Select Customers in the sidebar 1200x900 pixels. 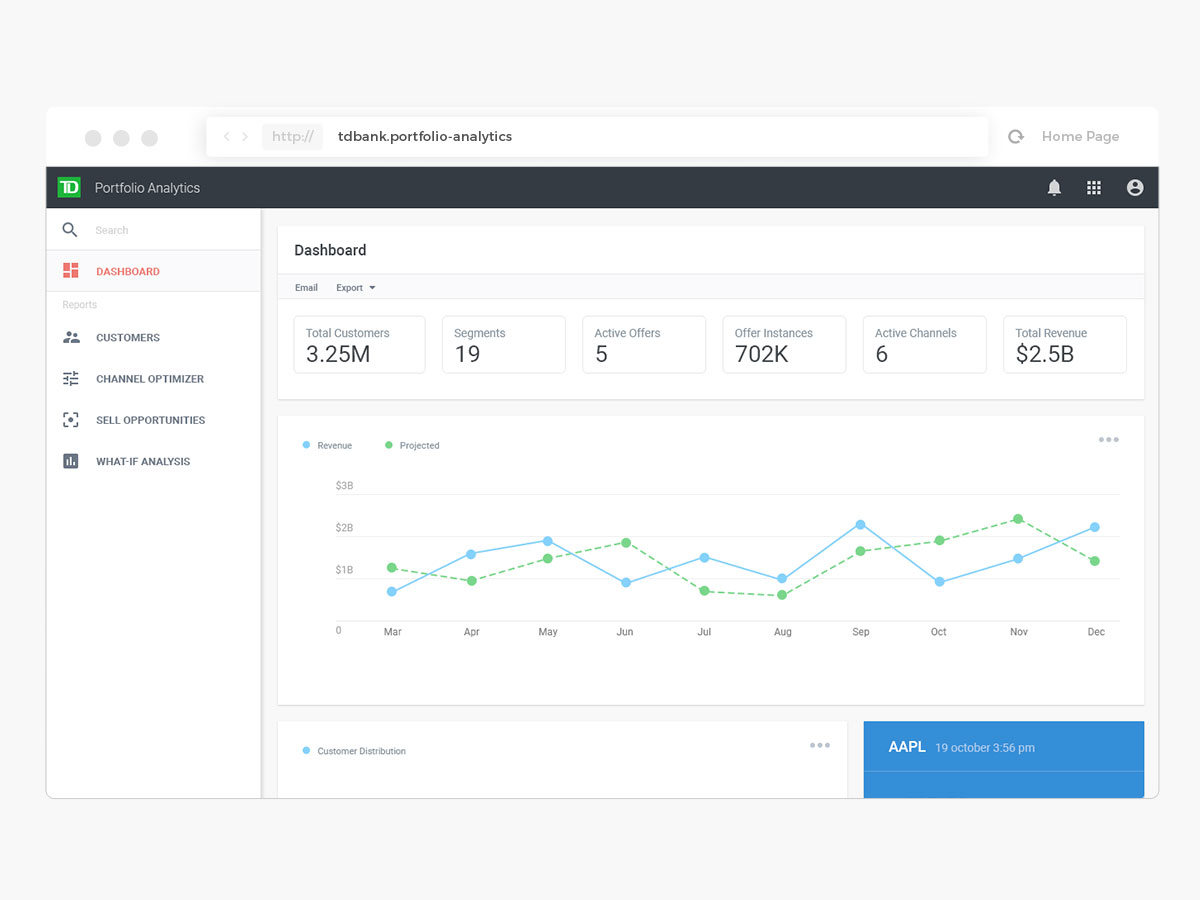pyautogui.click(x=127, y=338)
